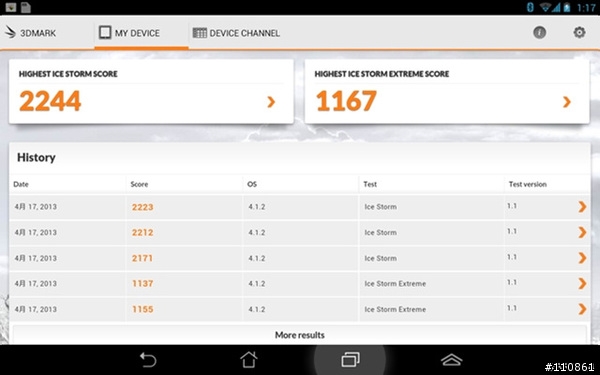Open details arrow for the 2223 score row

point(582,207)
